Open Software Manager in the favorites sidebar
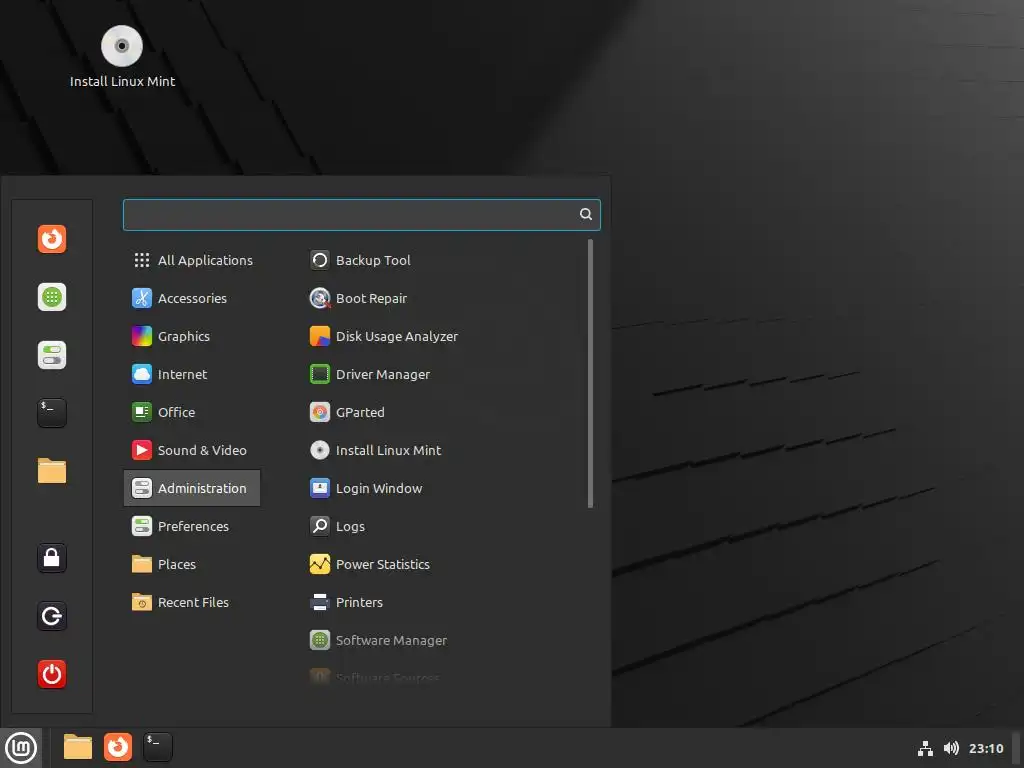1024x768 pixels. [x=52, y=297]
